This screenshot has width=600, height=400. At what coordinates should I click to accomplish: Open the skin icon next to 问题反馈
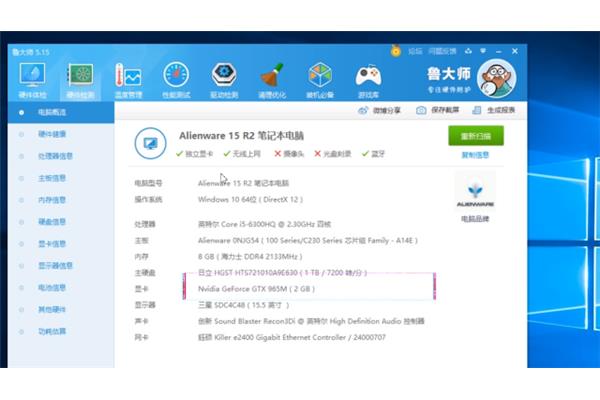coord(468,51)
